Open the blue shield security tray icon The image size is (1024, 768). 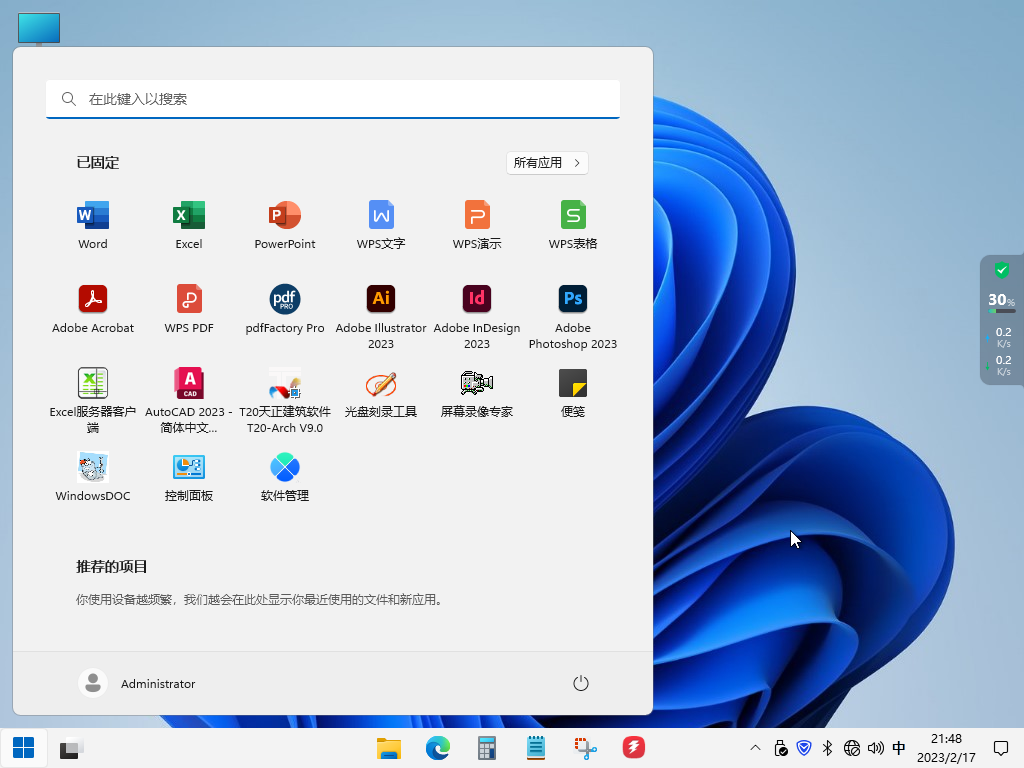pos(804,748)
